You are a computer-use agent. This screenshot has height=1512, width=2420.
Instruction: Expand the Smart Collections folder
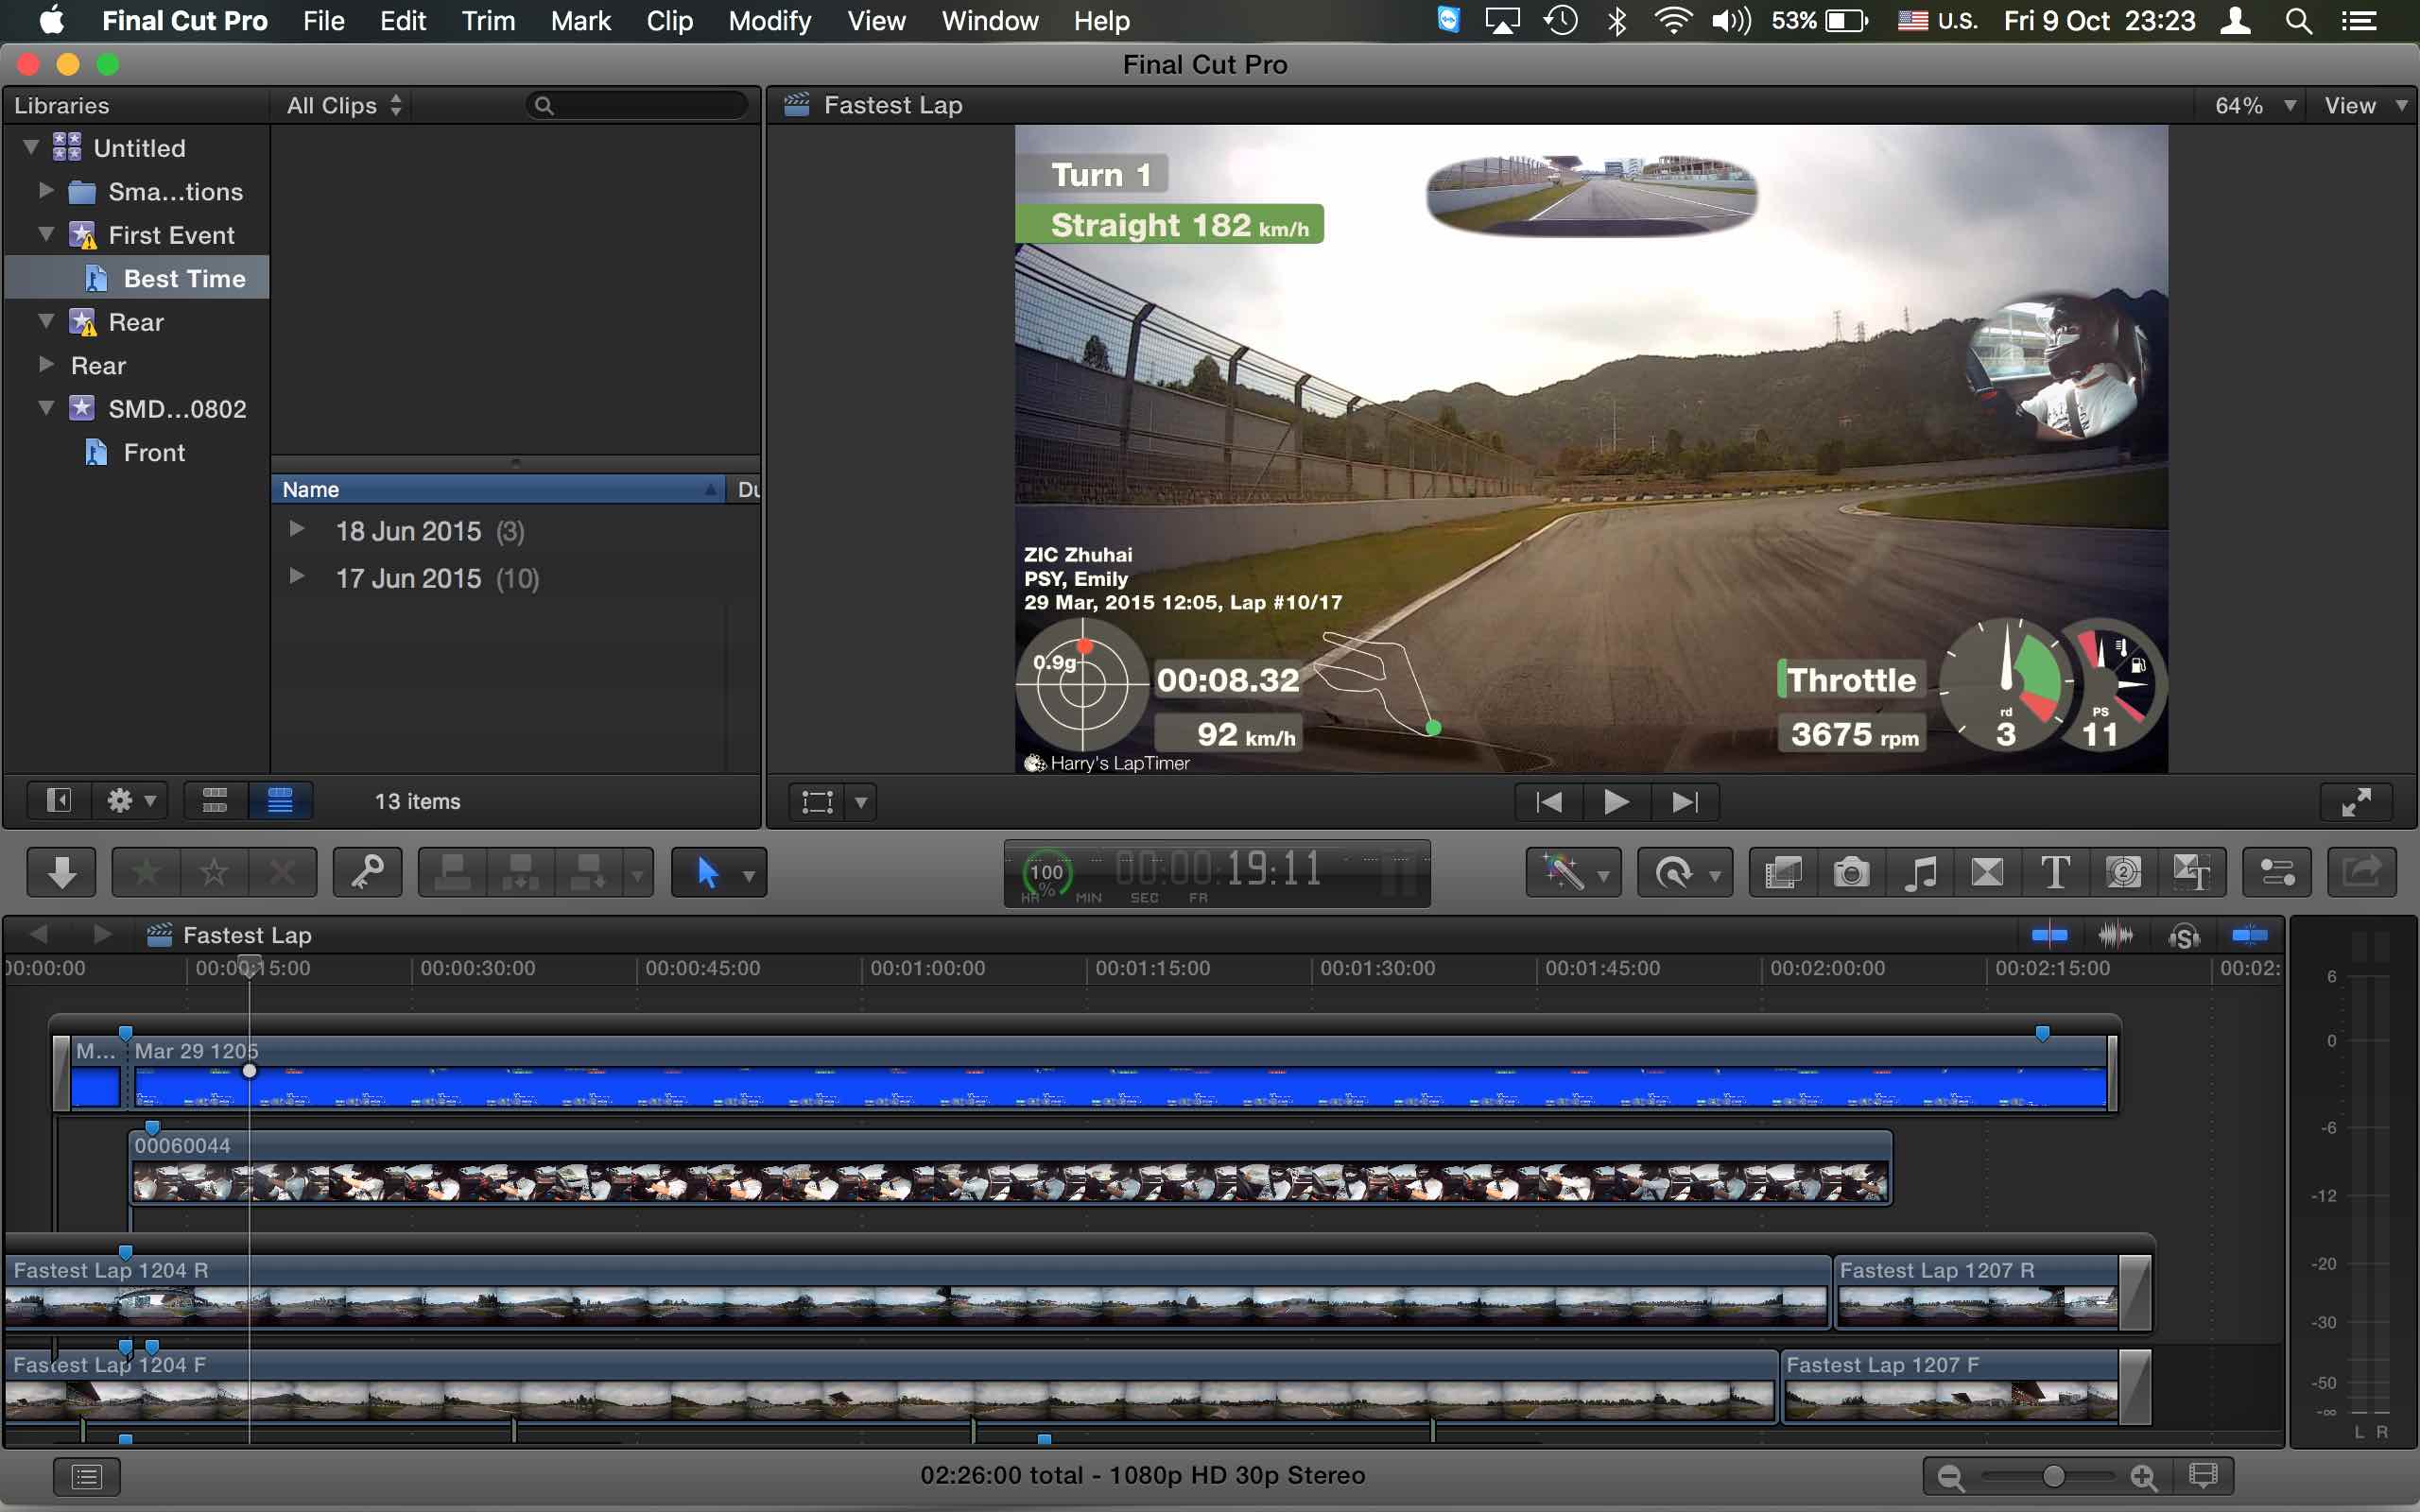point(46,190)
